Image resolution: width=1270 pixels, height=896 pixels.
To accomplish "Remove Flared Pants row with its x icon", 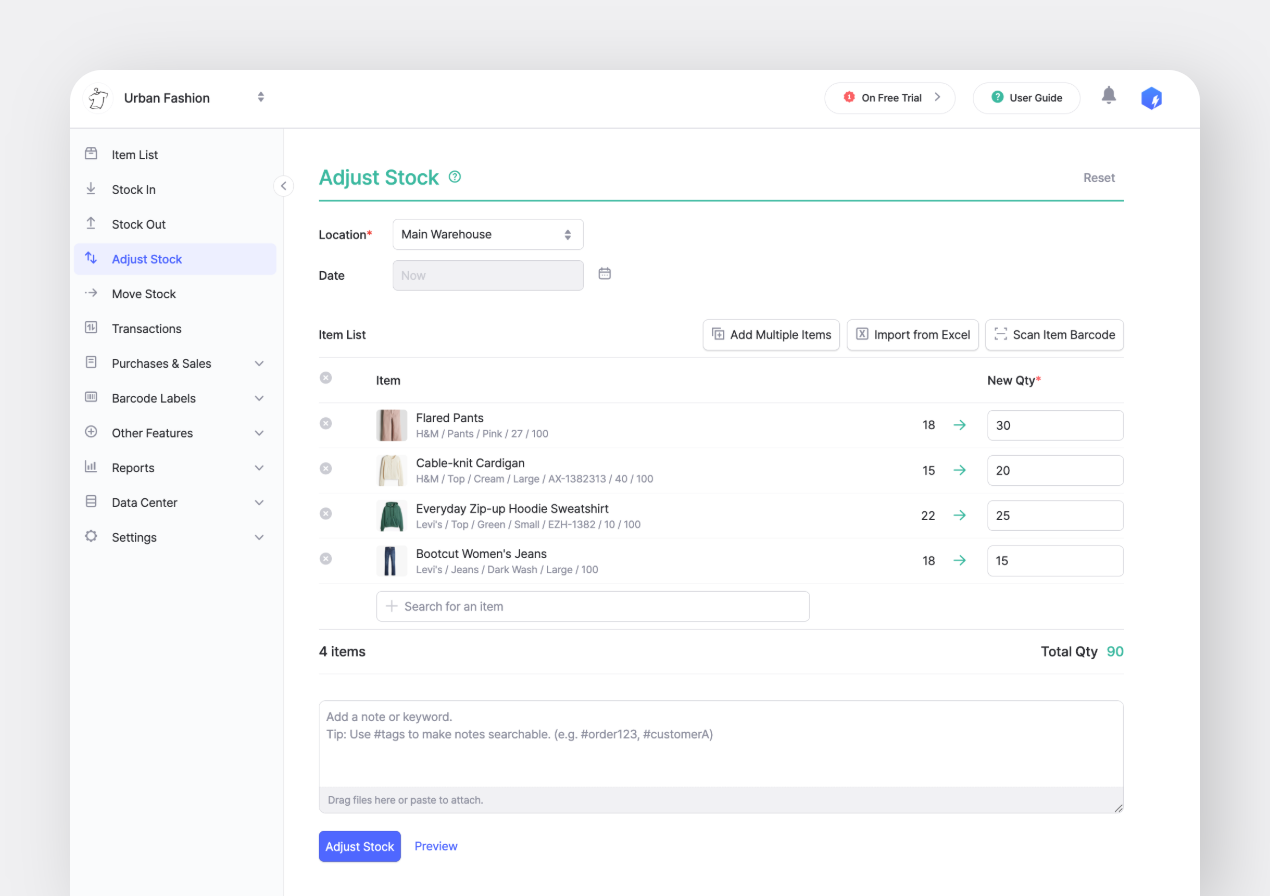I will coord(325,424).
